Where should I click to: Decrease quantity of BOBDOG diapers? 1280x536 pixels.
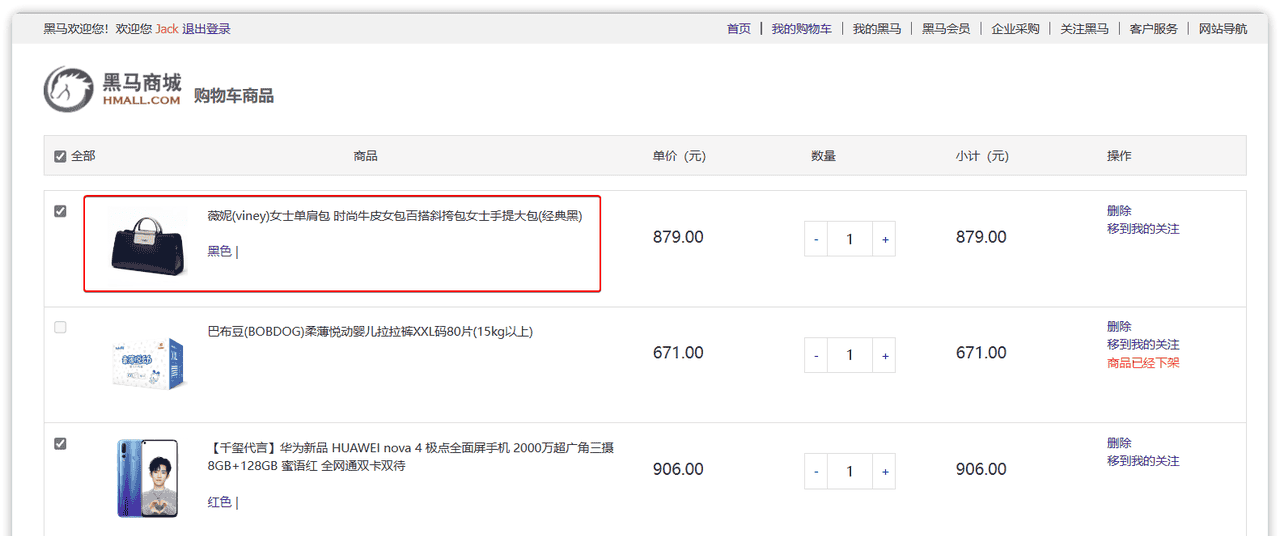tap(816, 355)
